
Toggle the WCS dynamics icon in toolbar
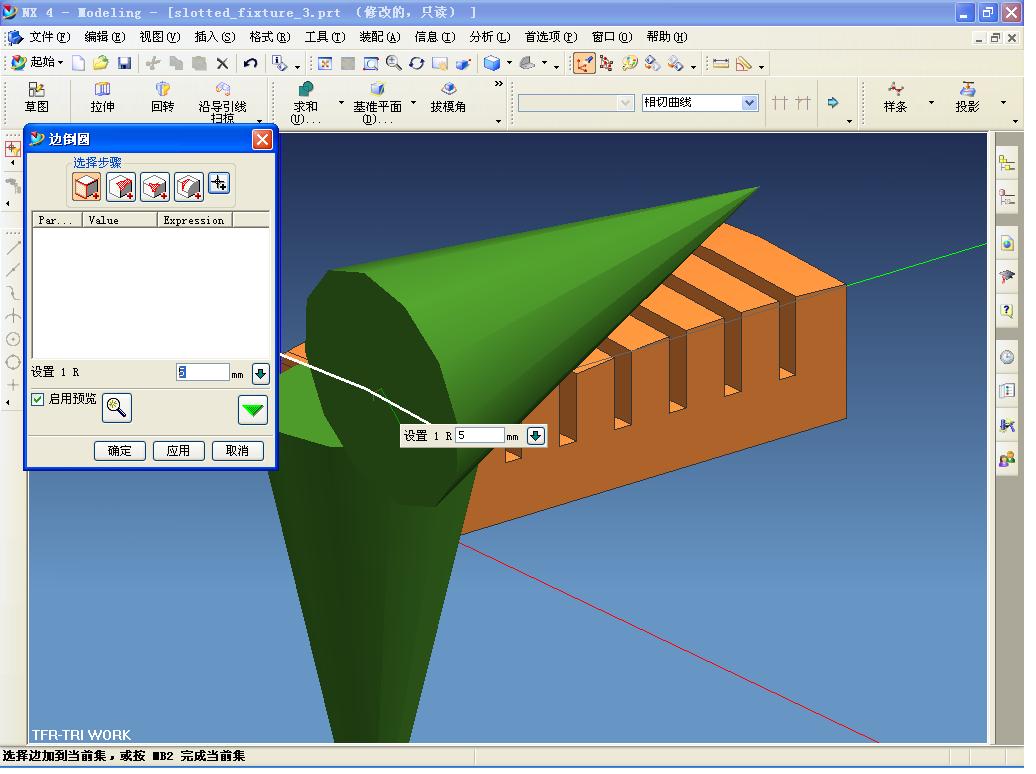click(583, 63)
